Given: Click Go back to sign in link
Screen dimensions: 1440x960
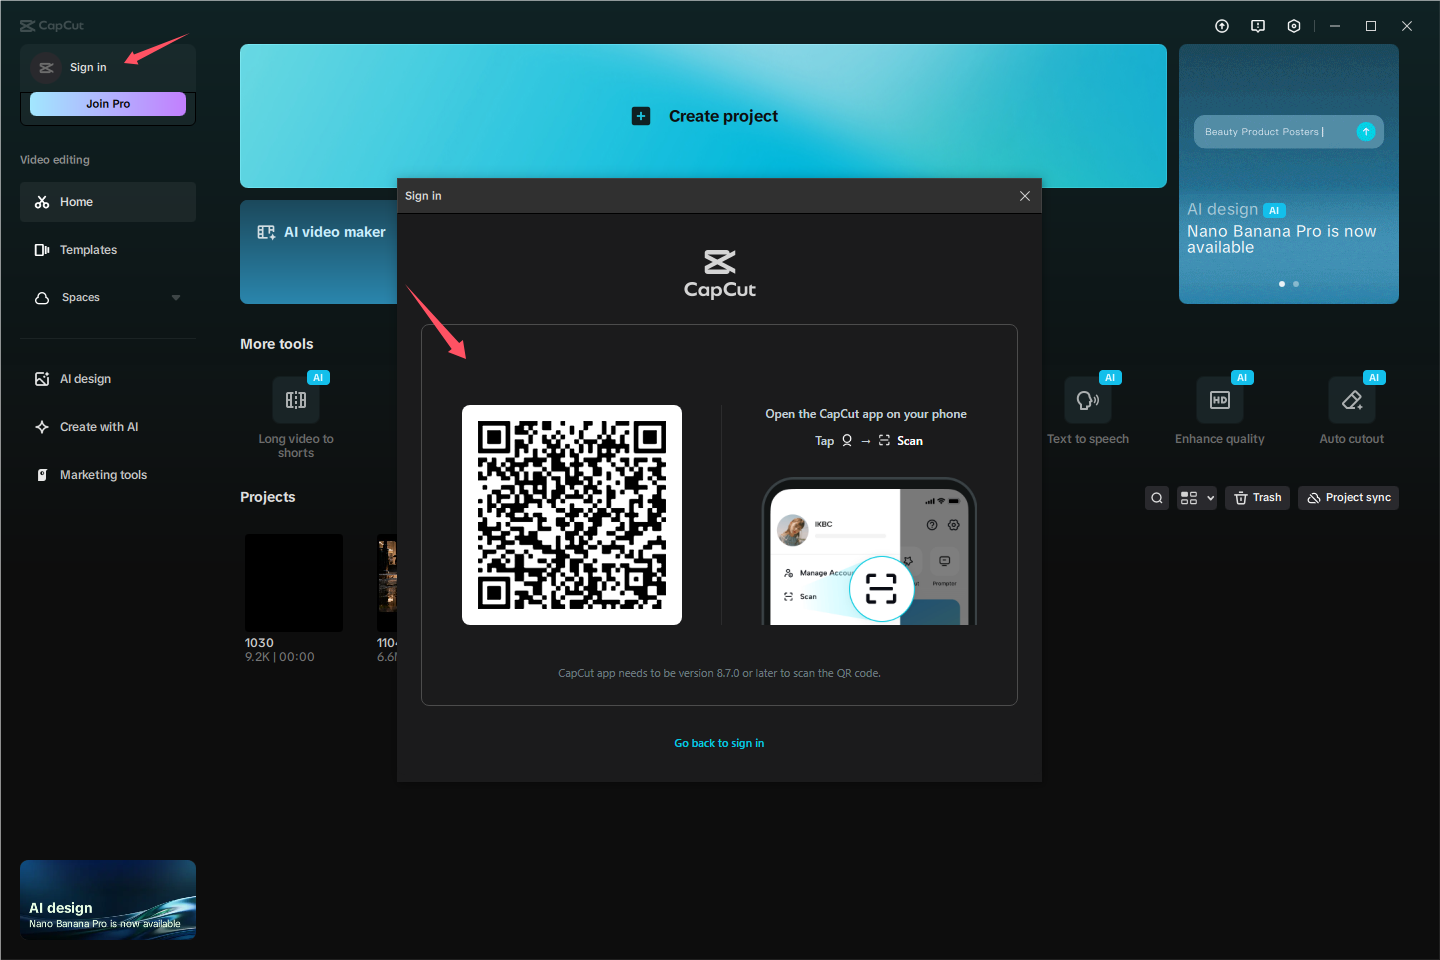Looking at the screenshot, I should (719, 743).
